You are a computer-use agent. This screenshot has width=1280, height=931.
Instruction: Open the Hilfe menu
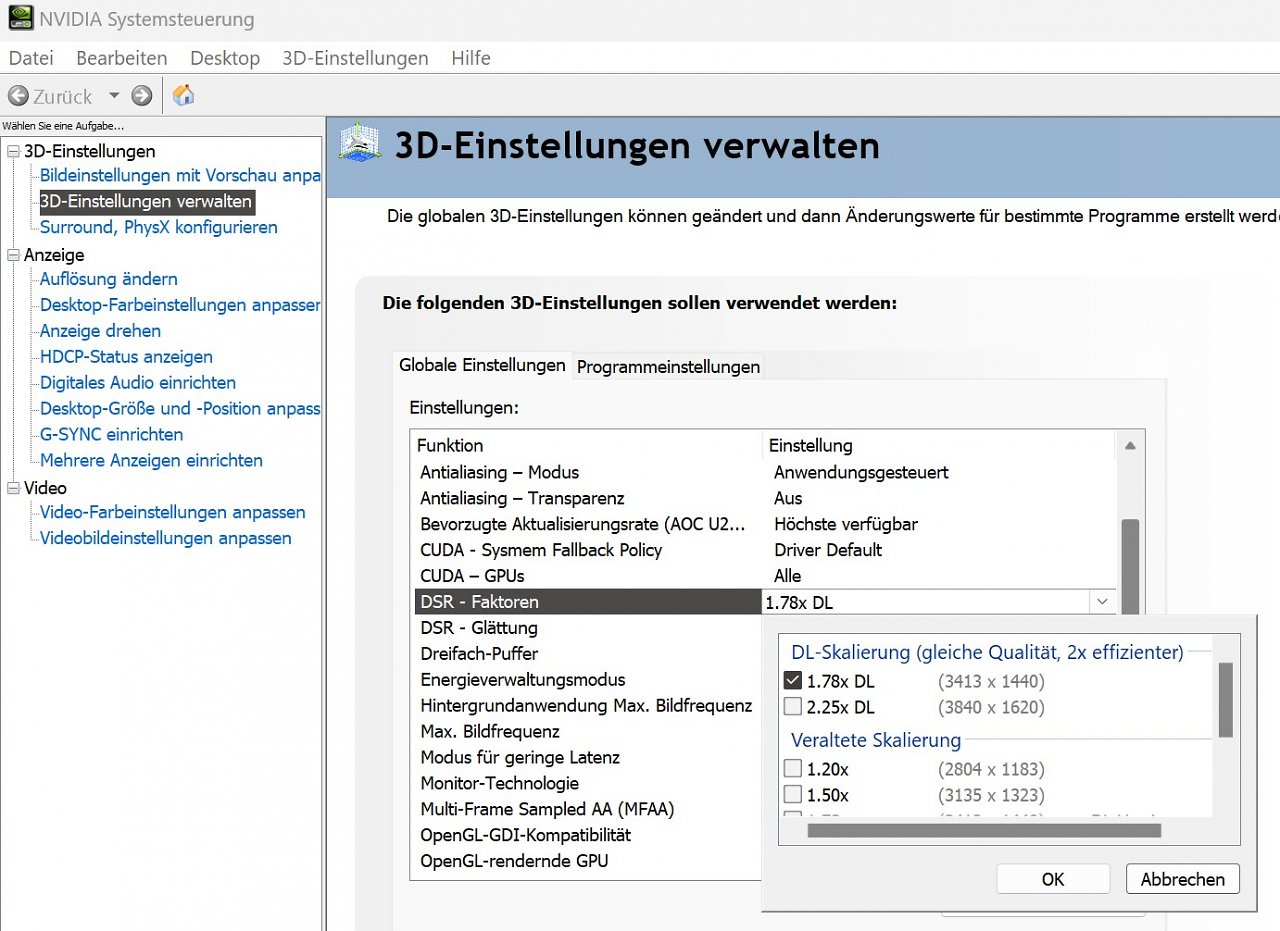(471, 58)
